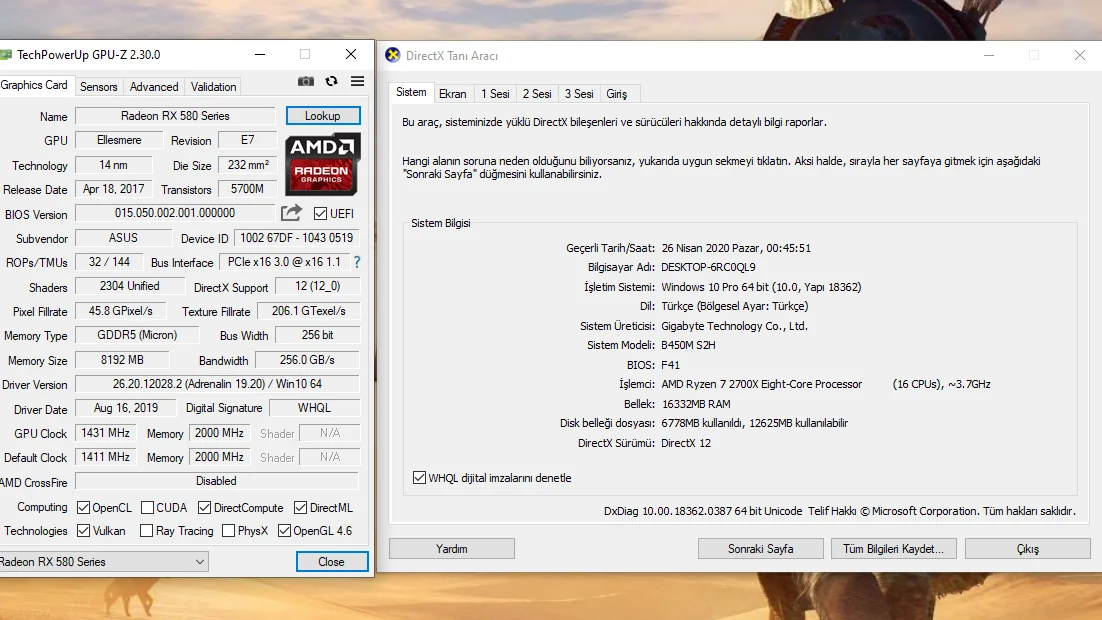Click the Bus Interface question mark

pos(357,262)
